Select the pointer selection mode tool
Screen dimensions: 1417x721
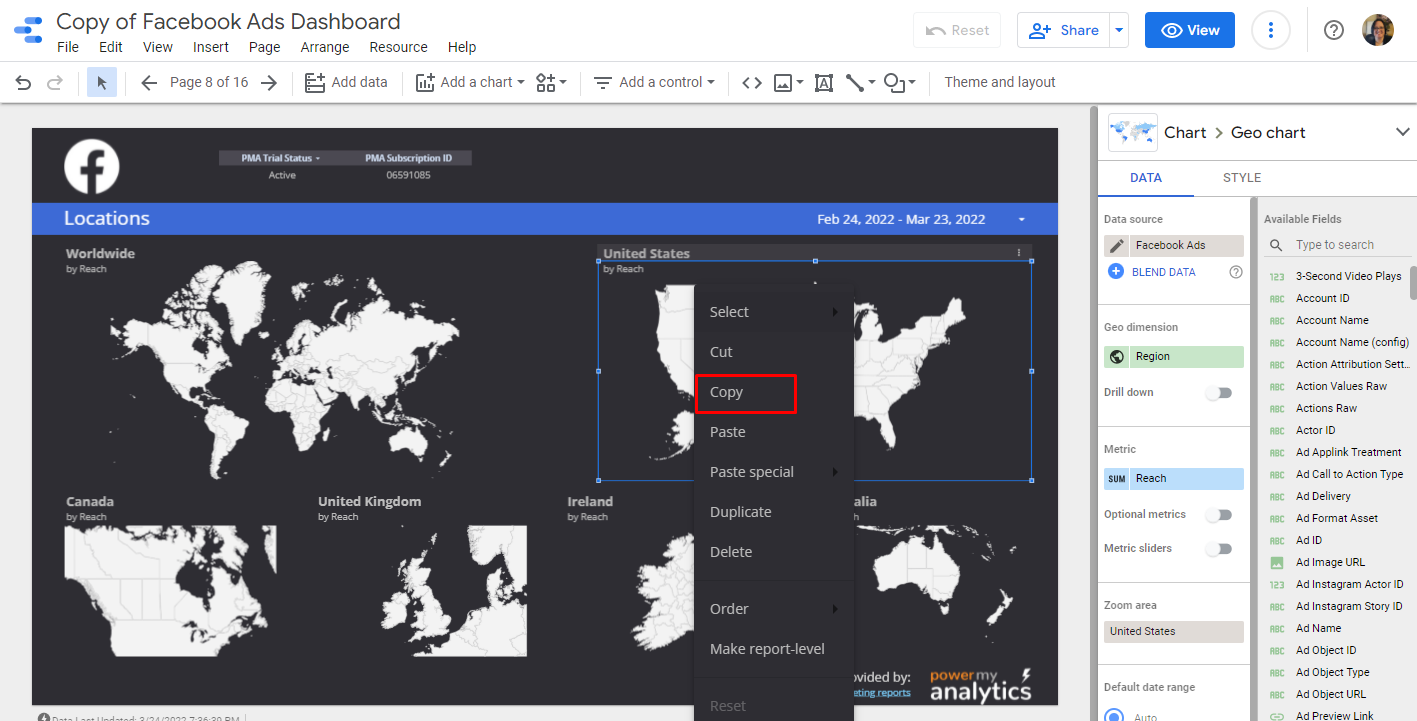[x=102, y=83]
